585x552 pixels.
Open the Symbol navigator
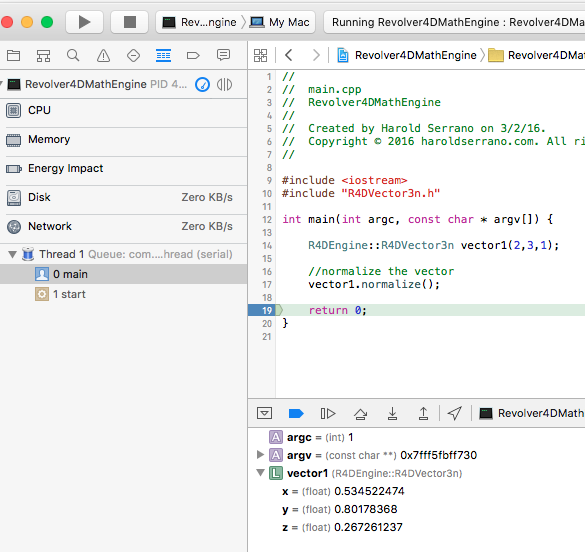coord(43,56)
